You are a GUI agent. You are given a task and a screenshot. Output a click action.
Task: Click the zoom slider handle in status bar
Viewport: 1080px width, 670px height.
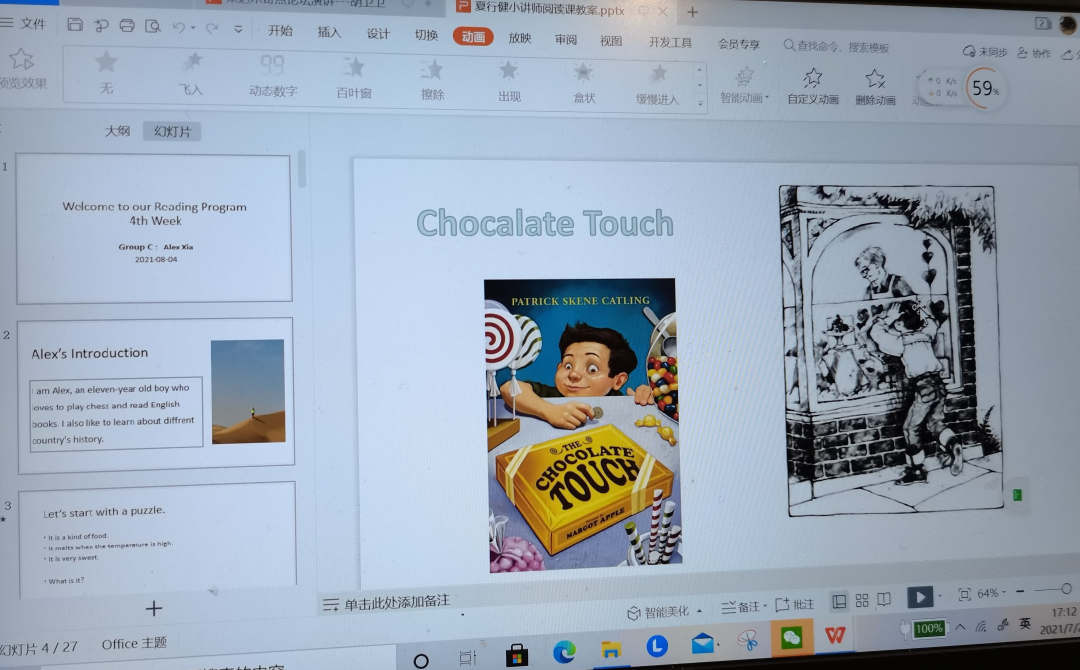1066,588
